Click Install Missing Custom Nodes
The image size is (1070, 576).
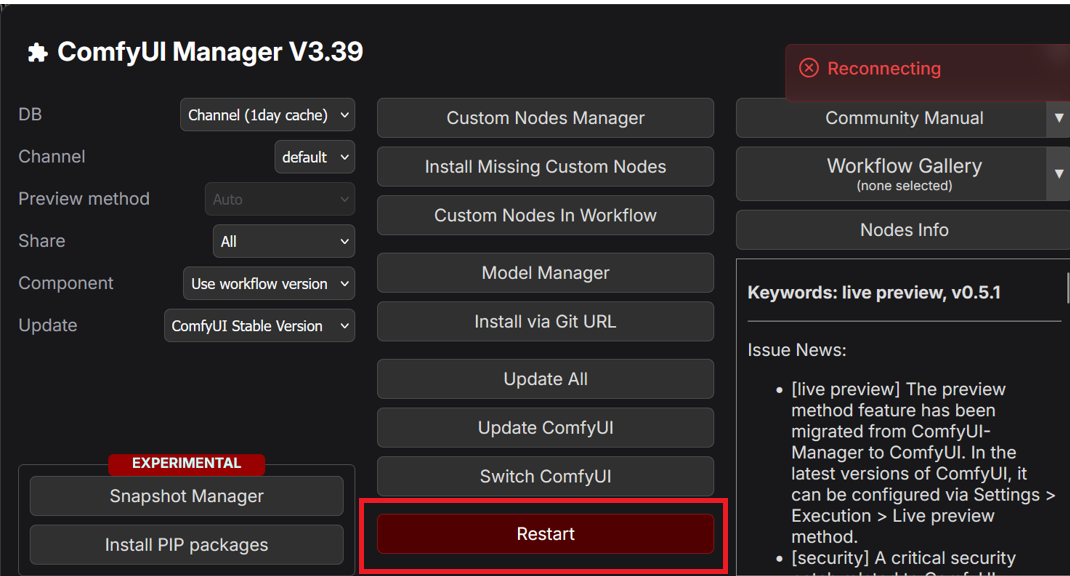pos(545,167)
